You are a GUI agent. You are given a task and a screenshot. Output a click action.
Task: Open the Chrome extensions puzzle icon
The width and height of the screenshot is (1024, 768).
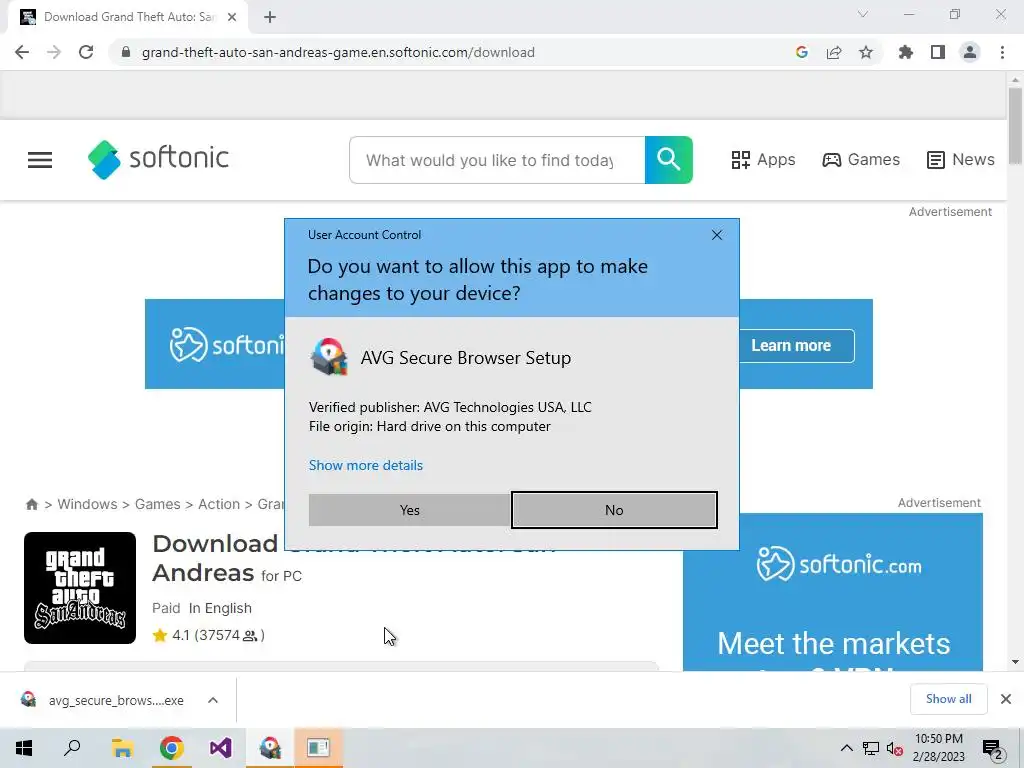(x=905, y=52)
